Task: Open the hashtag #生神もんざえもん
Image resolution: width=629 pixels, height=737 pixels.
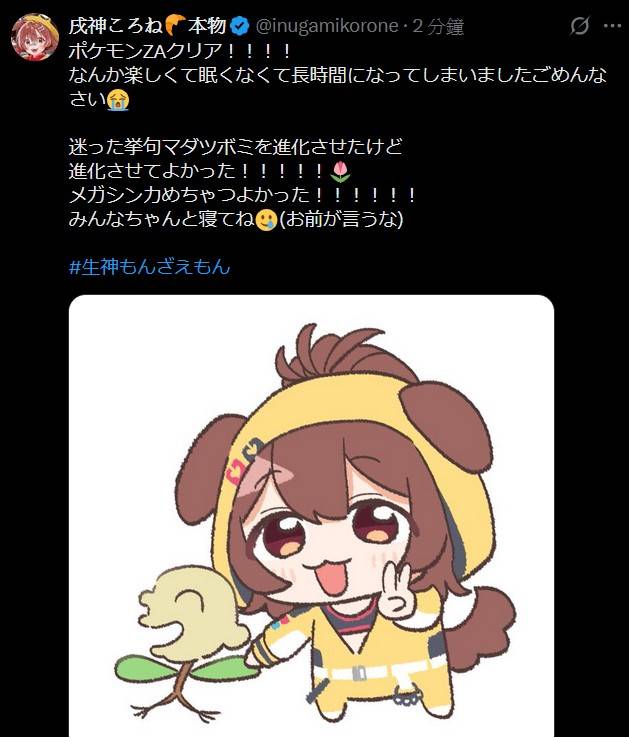Action: [x=149, y=267]
